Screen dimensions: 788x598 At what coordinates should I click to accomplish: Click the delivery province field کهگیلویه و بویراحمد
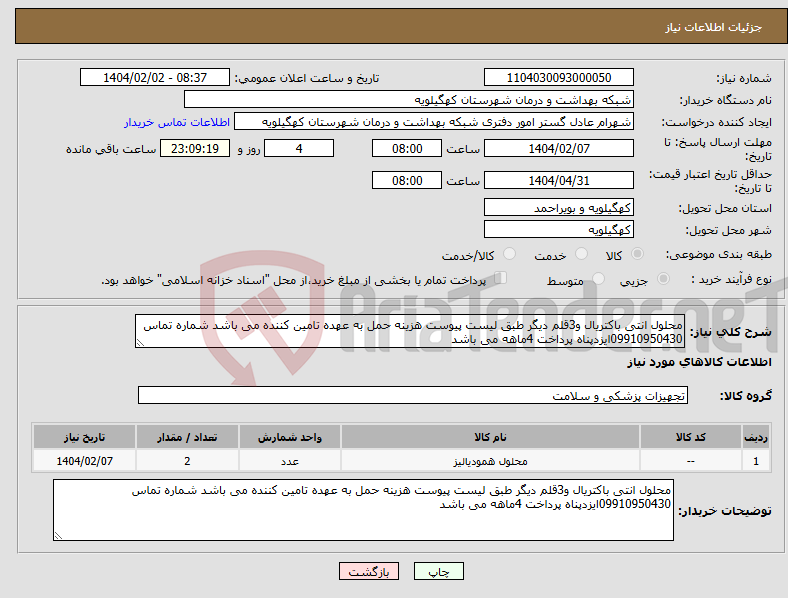pyautogui.click(x=558, y=208)
